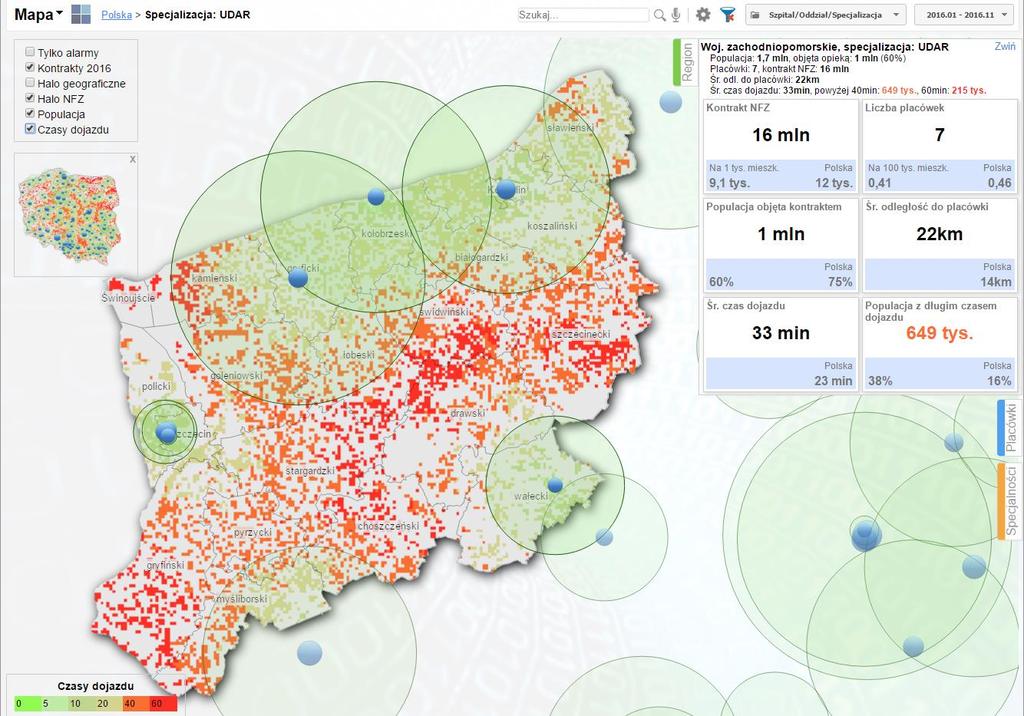Uncheck the Kontrakty 2016 checkbox
This screenshot has width=1024, height=716.
(x=30, y=67)
